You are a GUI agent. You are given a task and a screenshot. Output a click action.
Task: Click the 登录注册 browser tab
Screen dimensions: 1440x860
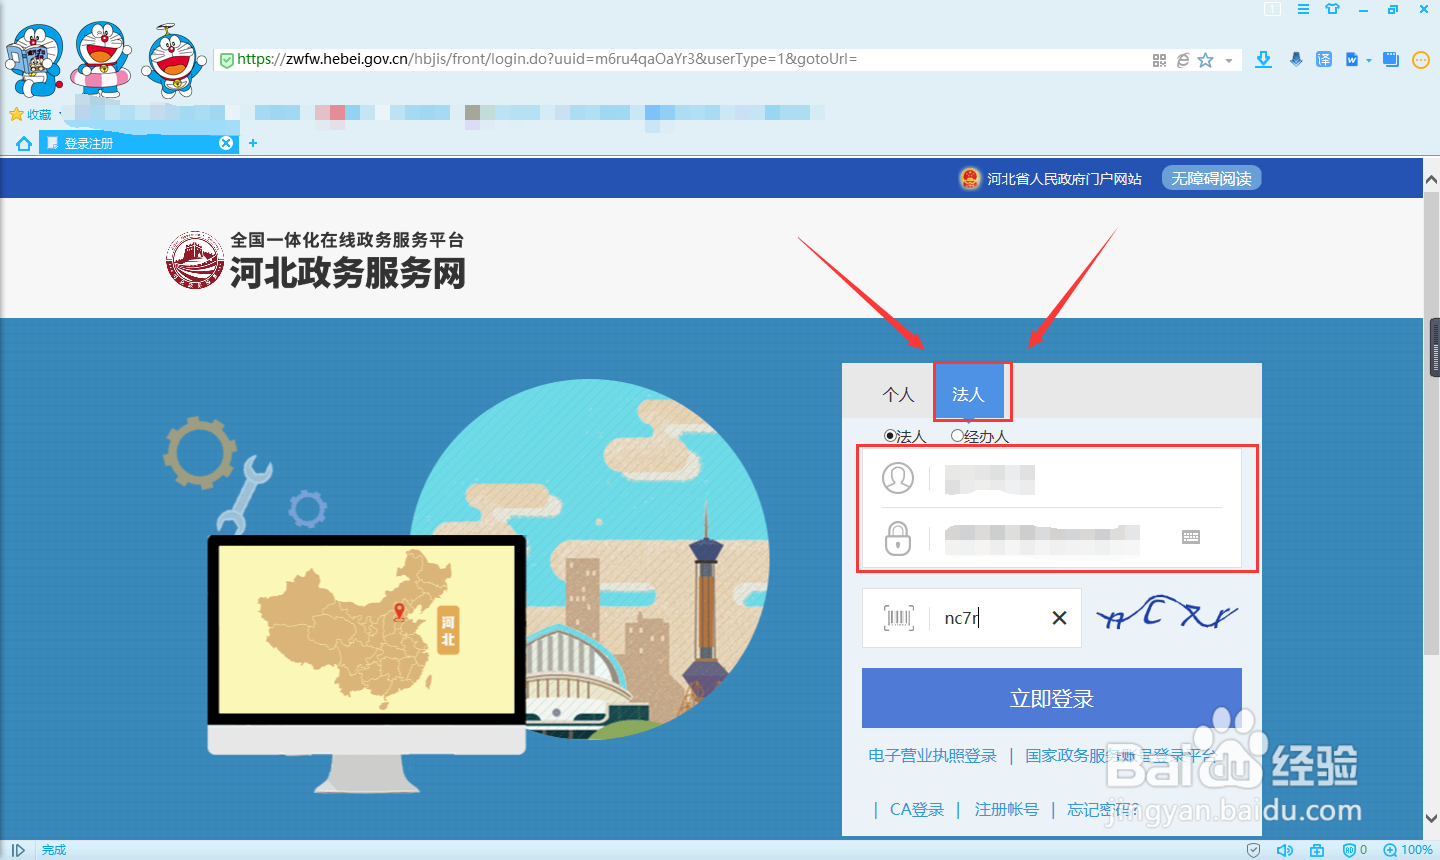pos(130,142)
